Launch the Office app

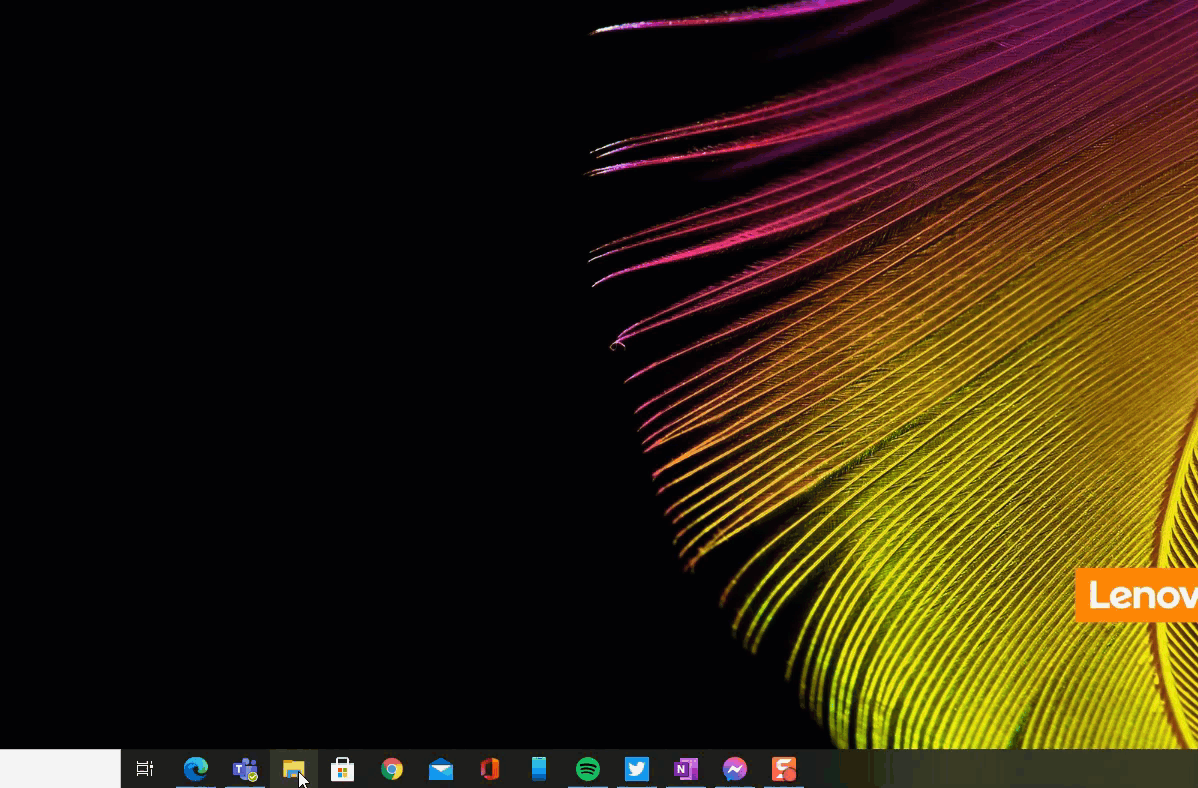(490, 769)
